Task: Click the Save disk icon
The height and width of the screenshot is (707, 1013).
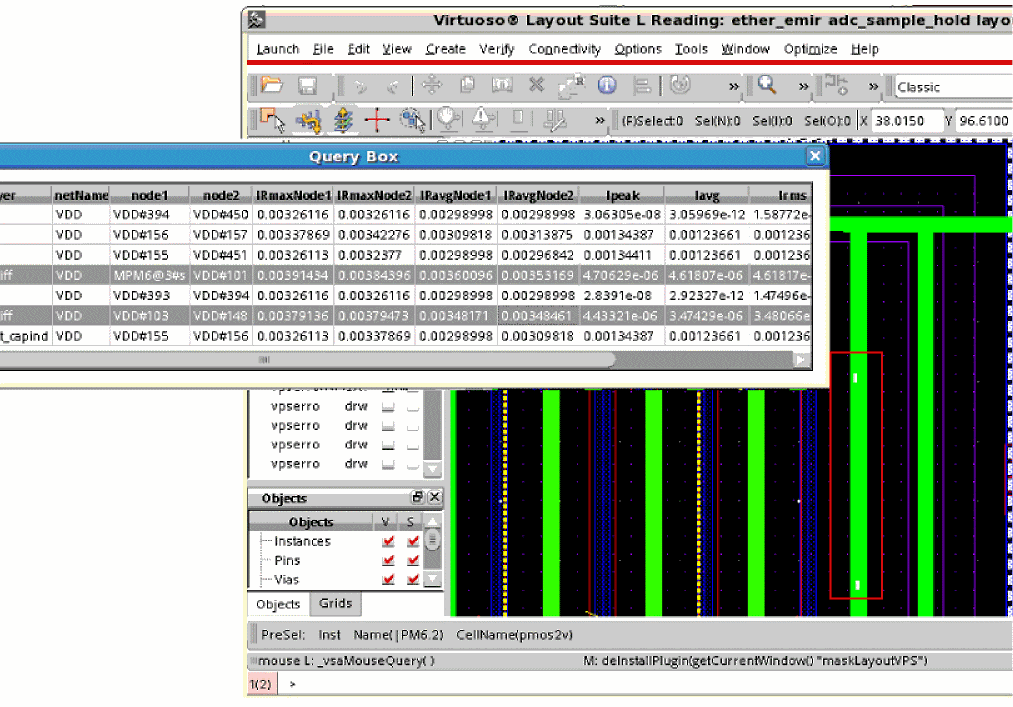Action: 308,87
